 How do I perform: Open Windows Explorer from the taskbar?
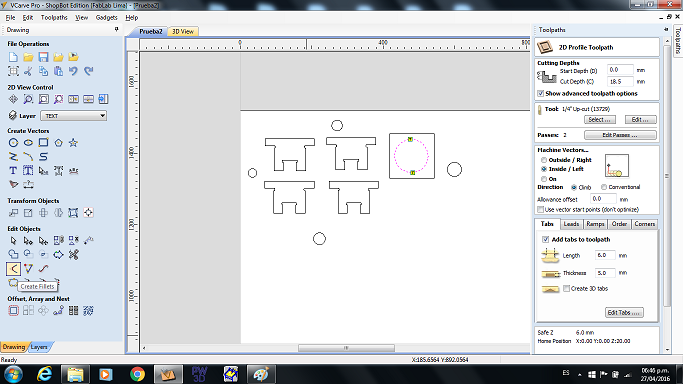[x=75, y=374]
